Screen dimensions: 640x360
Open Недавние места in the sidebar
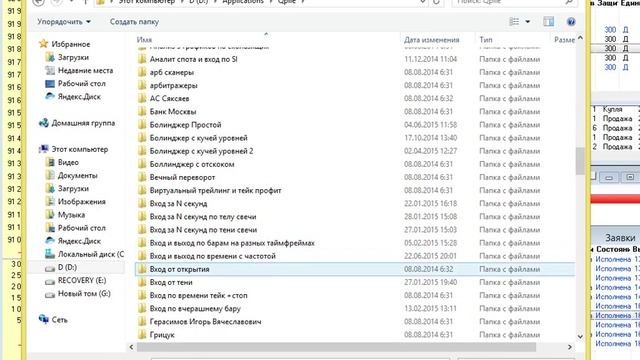pyautogui.click(x=85, y=70)
